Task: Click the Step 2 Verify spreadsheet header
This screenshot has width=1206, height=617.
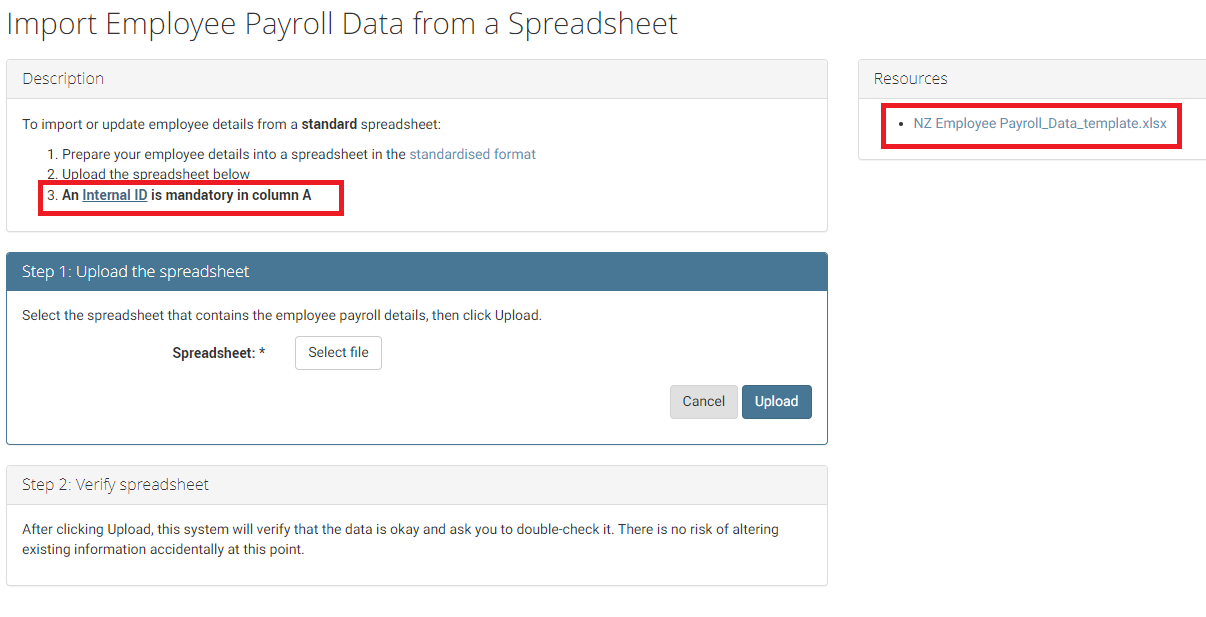Action: 116,485
